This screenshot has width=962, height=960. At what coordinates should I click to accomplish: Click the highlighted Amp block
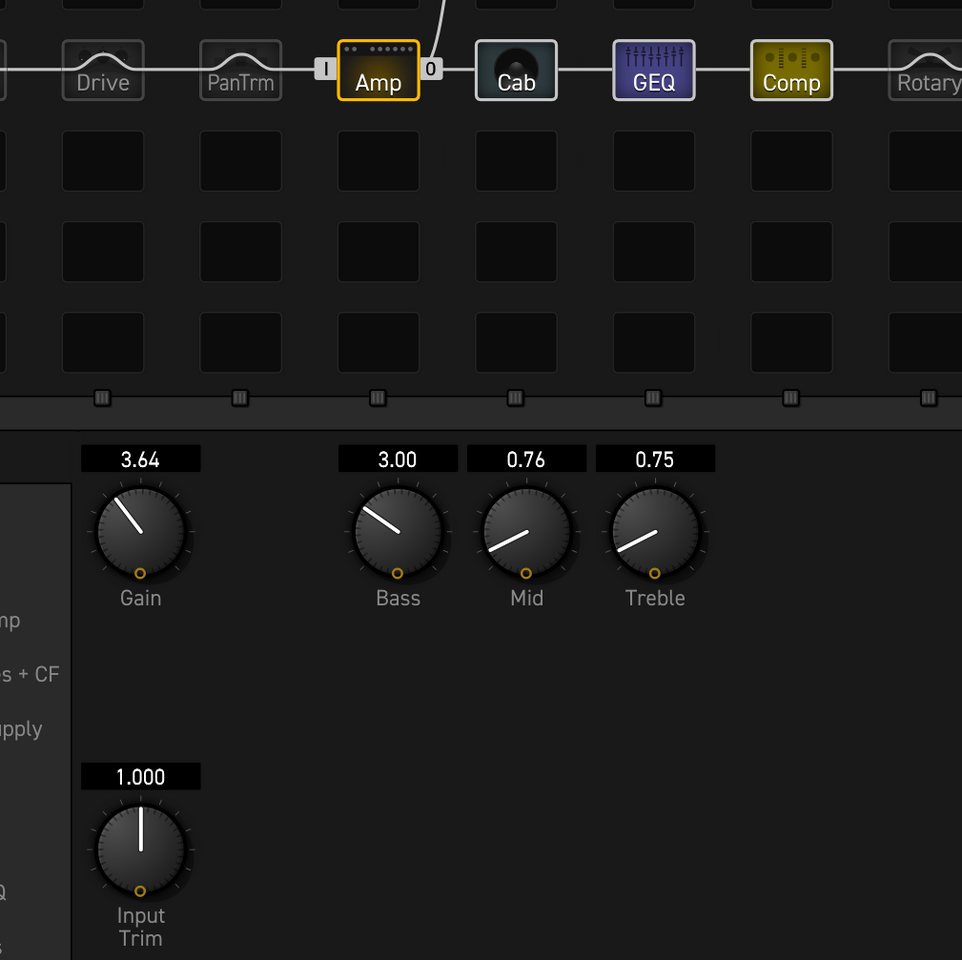tap(379, 70)
